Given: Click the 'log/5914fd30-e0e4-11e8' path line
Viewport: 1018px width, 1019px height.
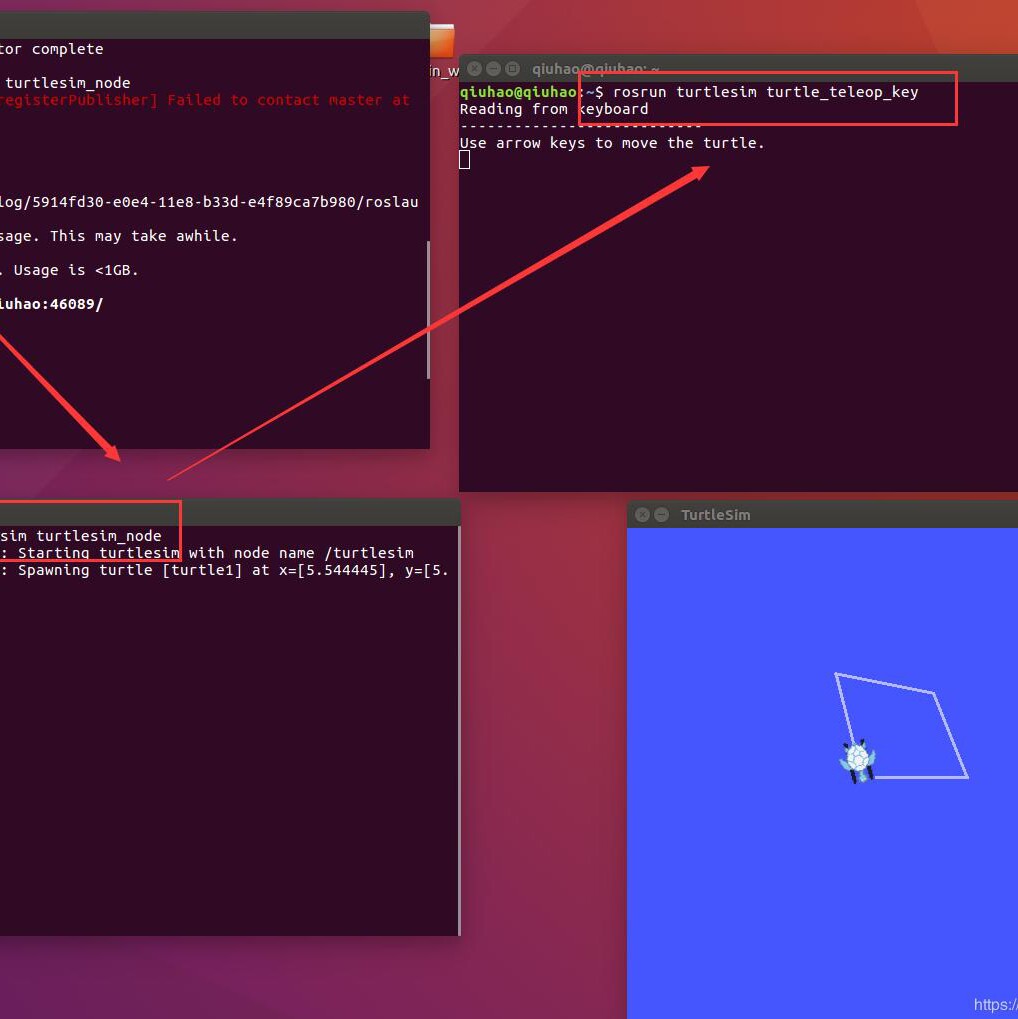Looking at the screenshot, I should pos(209,202).
